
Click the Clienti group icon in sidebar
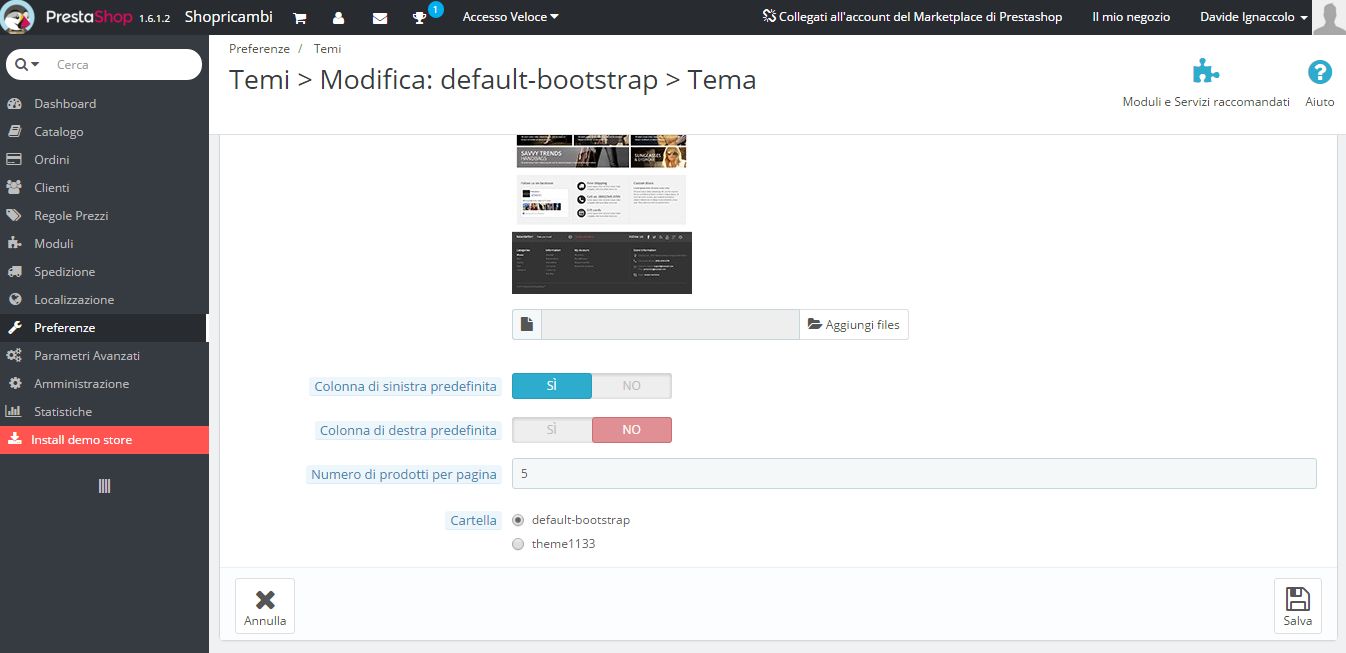click(x=15, y=188)
